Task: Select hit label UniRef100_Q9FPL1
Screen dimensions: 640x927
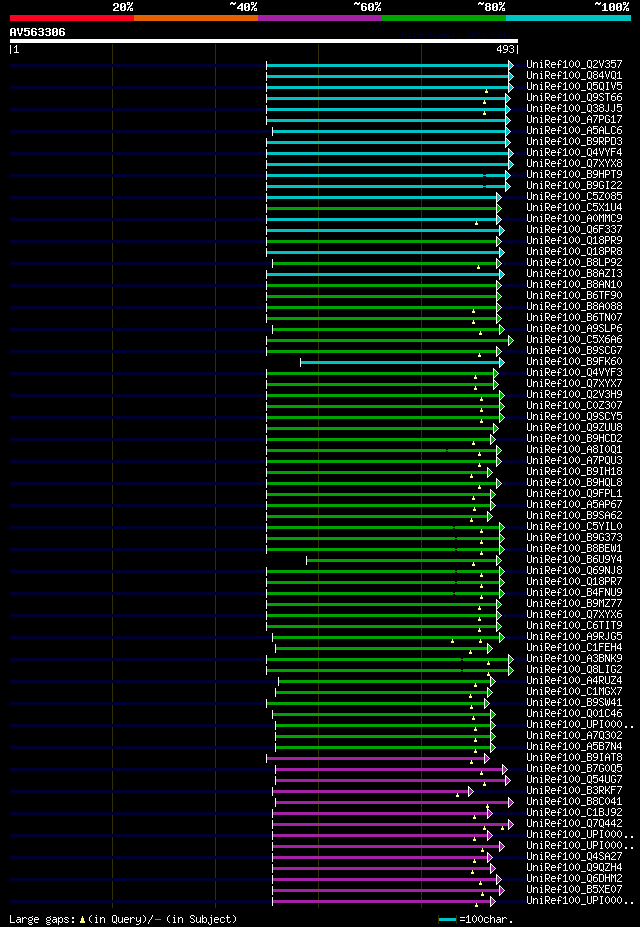Action: (x=574, y=494)
